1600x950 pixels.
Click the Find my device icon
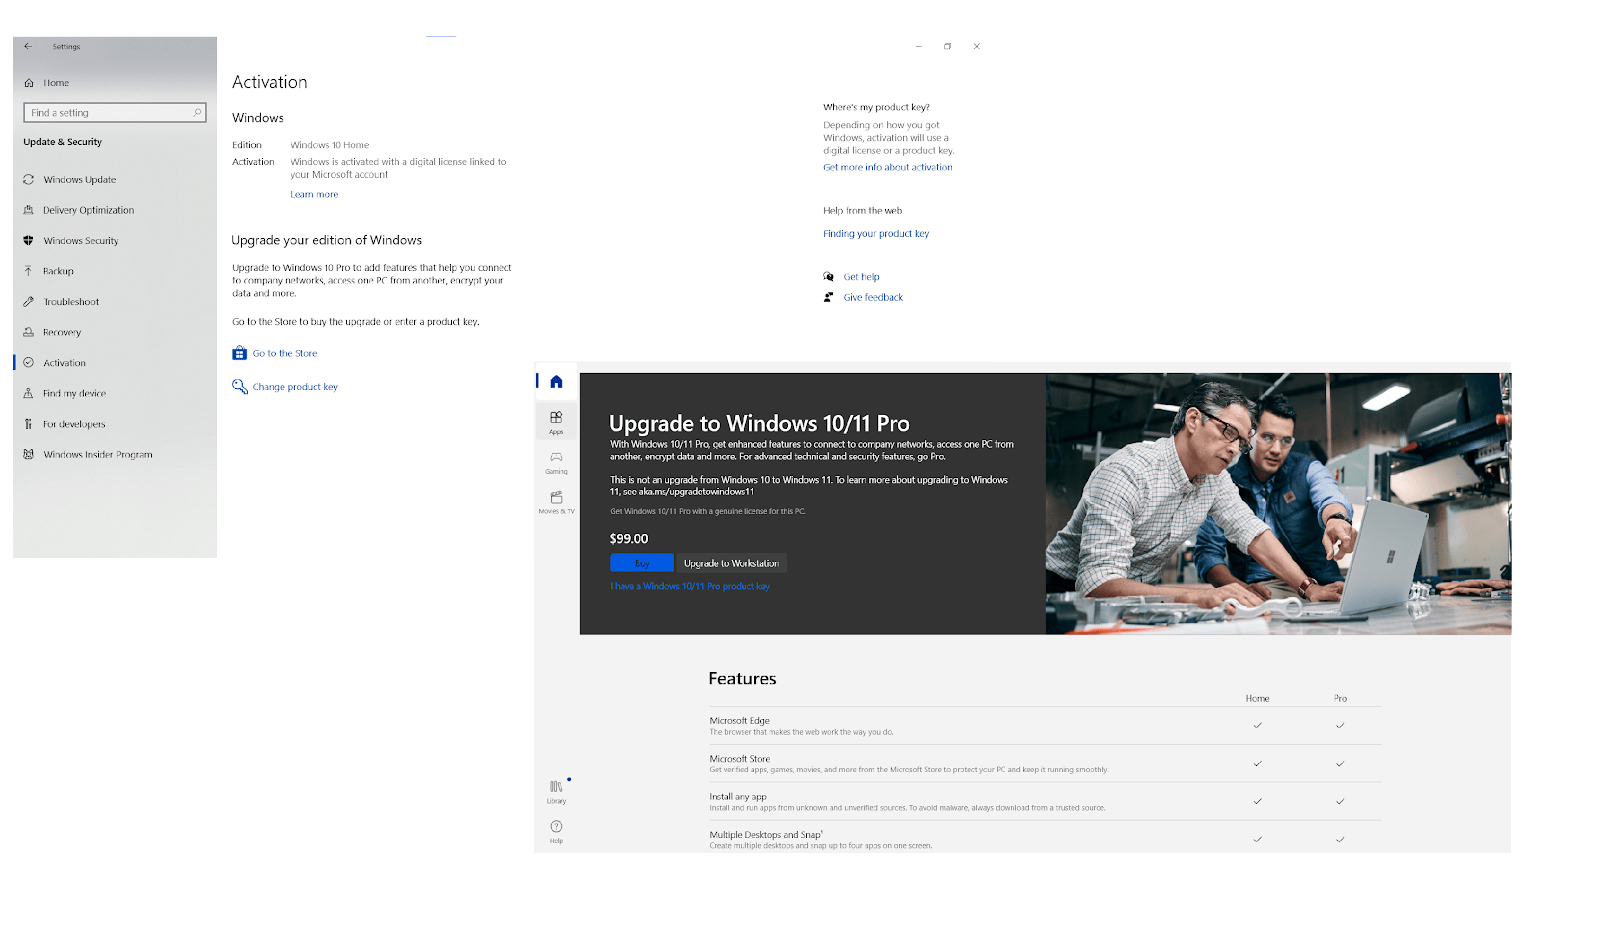pos(28,394)
